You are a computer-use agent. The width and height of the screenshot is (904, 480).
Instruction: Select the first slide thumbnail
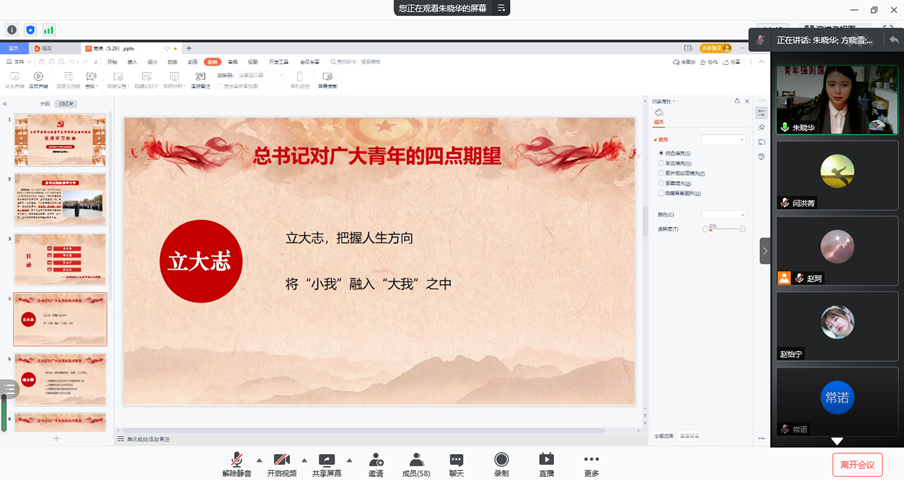pyautogui.click(x=60, y=140)
